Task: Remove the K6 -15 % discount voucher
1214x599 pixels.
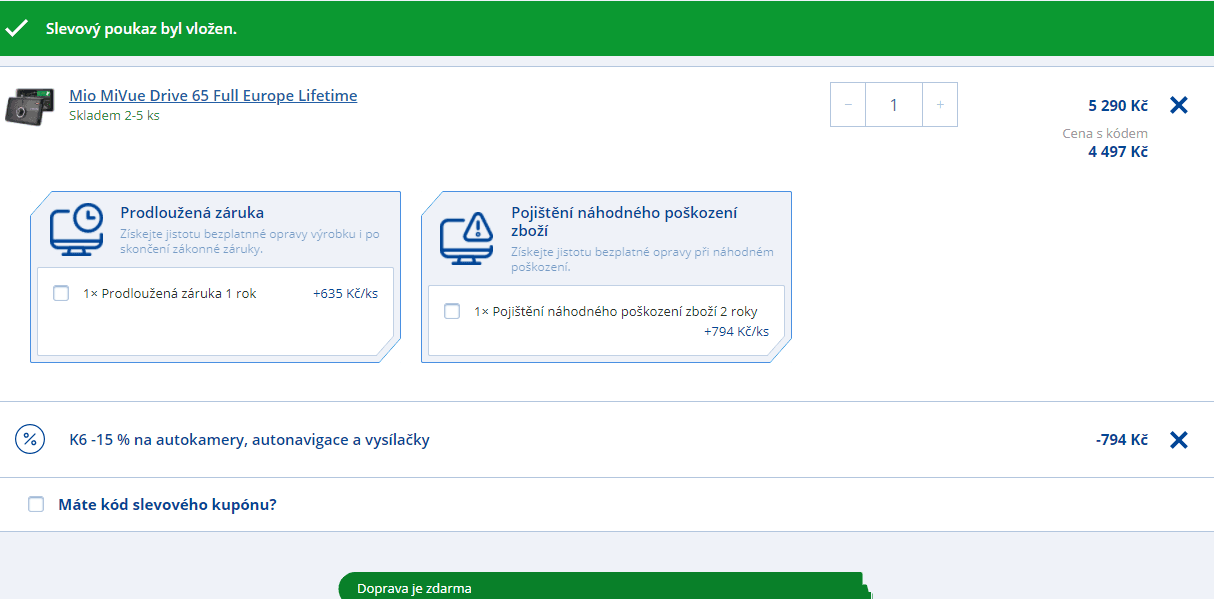Action: tap(1179, 440)
